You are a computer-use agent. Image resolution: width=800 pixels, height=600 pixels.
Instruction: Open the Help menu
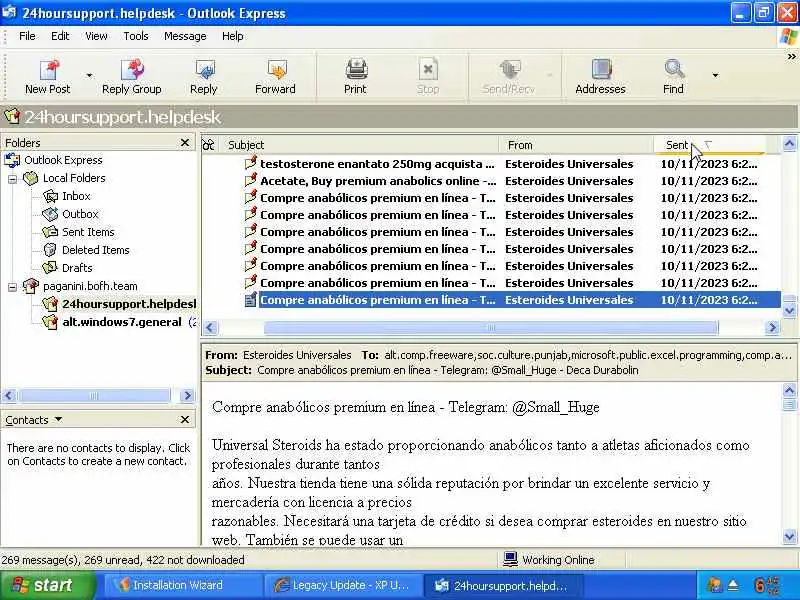pos(233,36)
